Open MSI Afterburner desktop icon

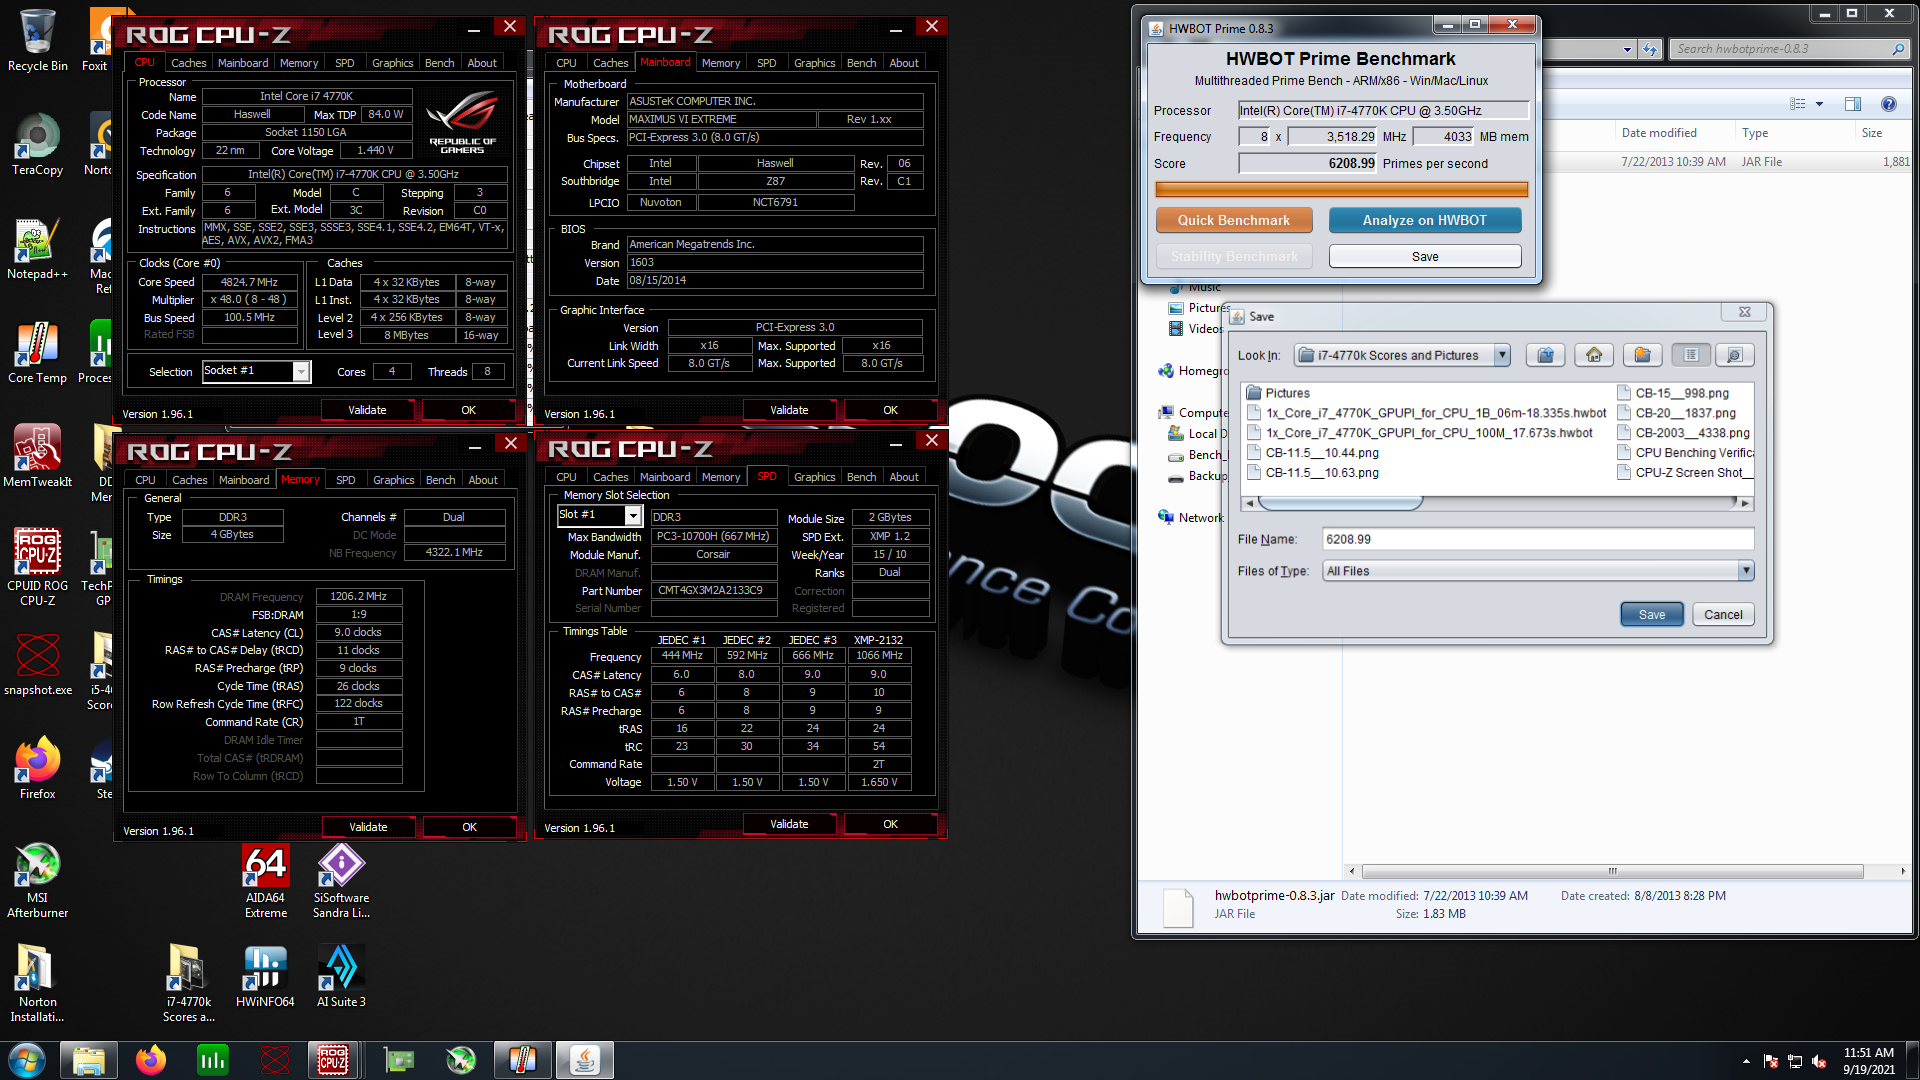[x=37, y=880]
